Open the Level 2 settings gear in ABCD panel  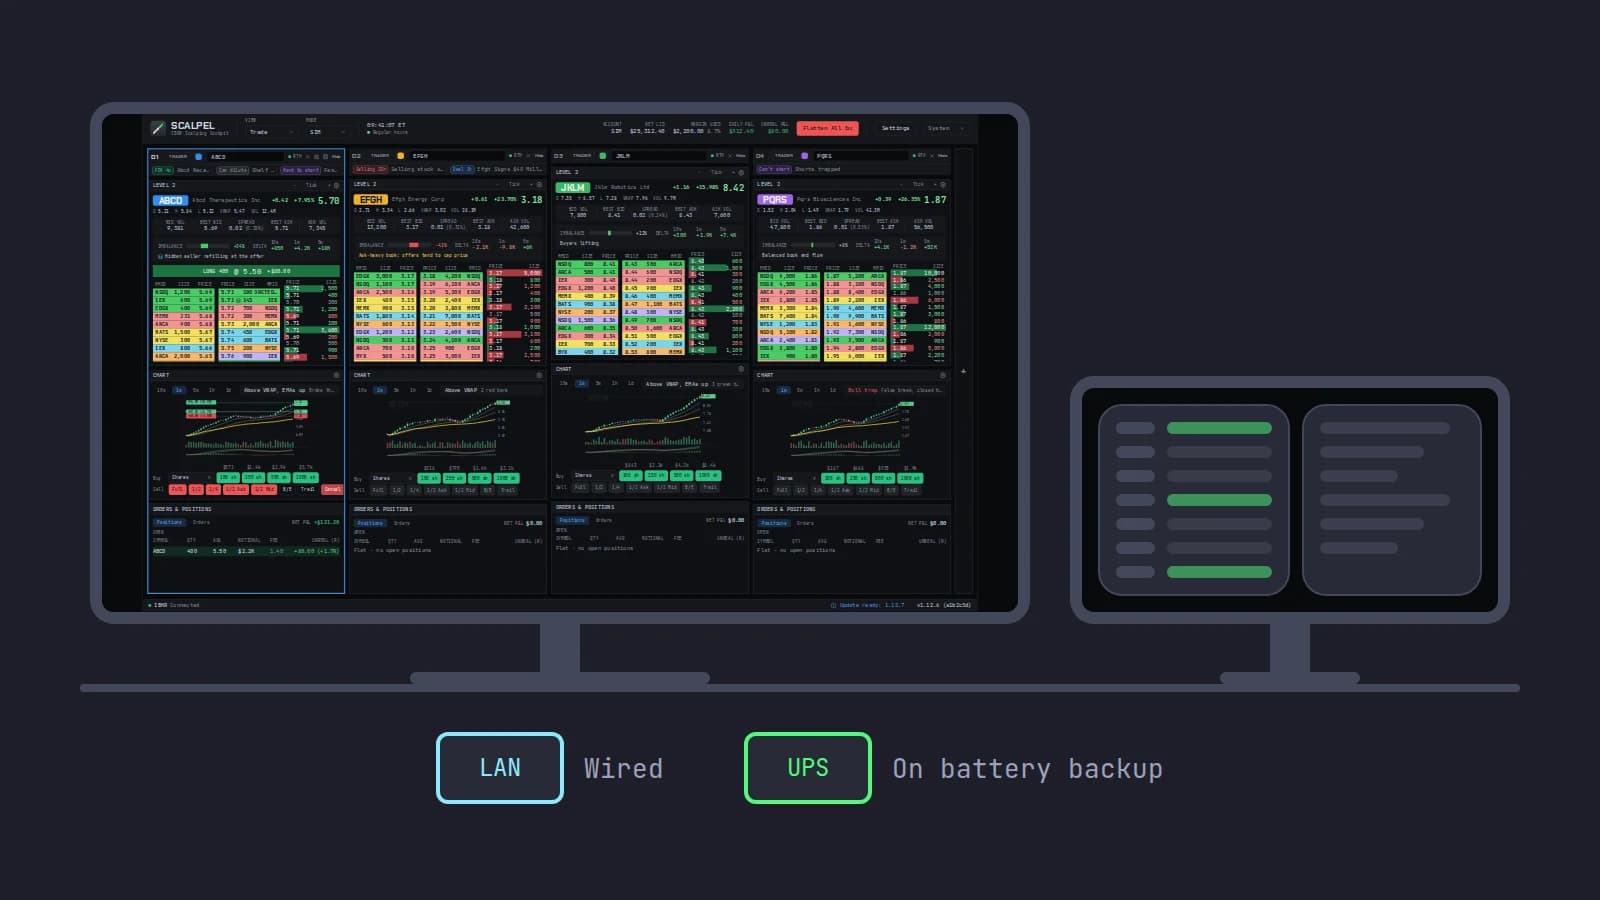click(336, 185)
